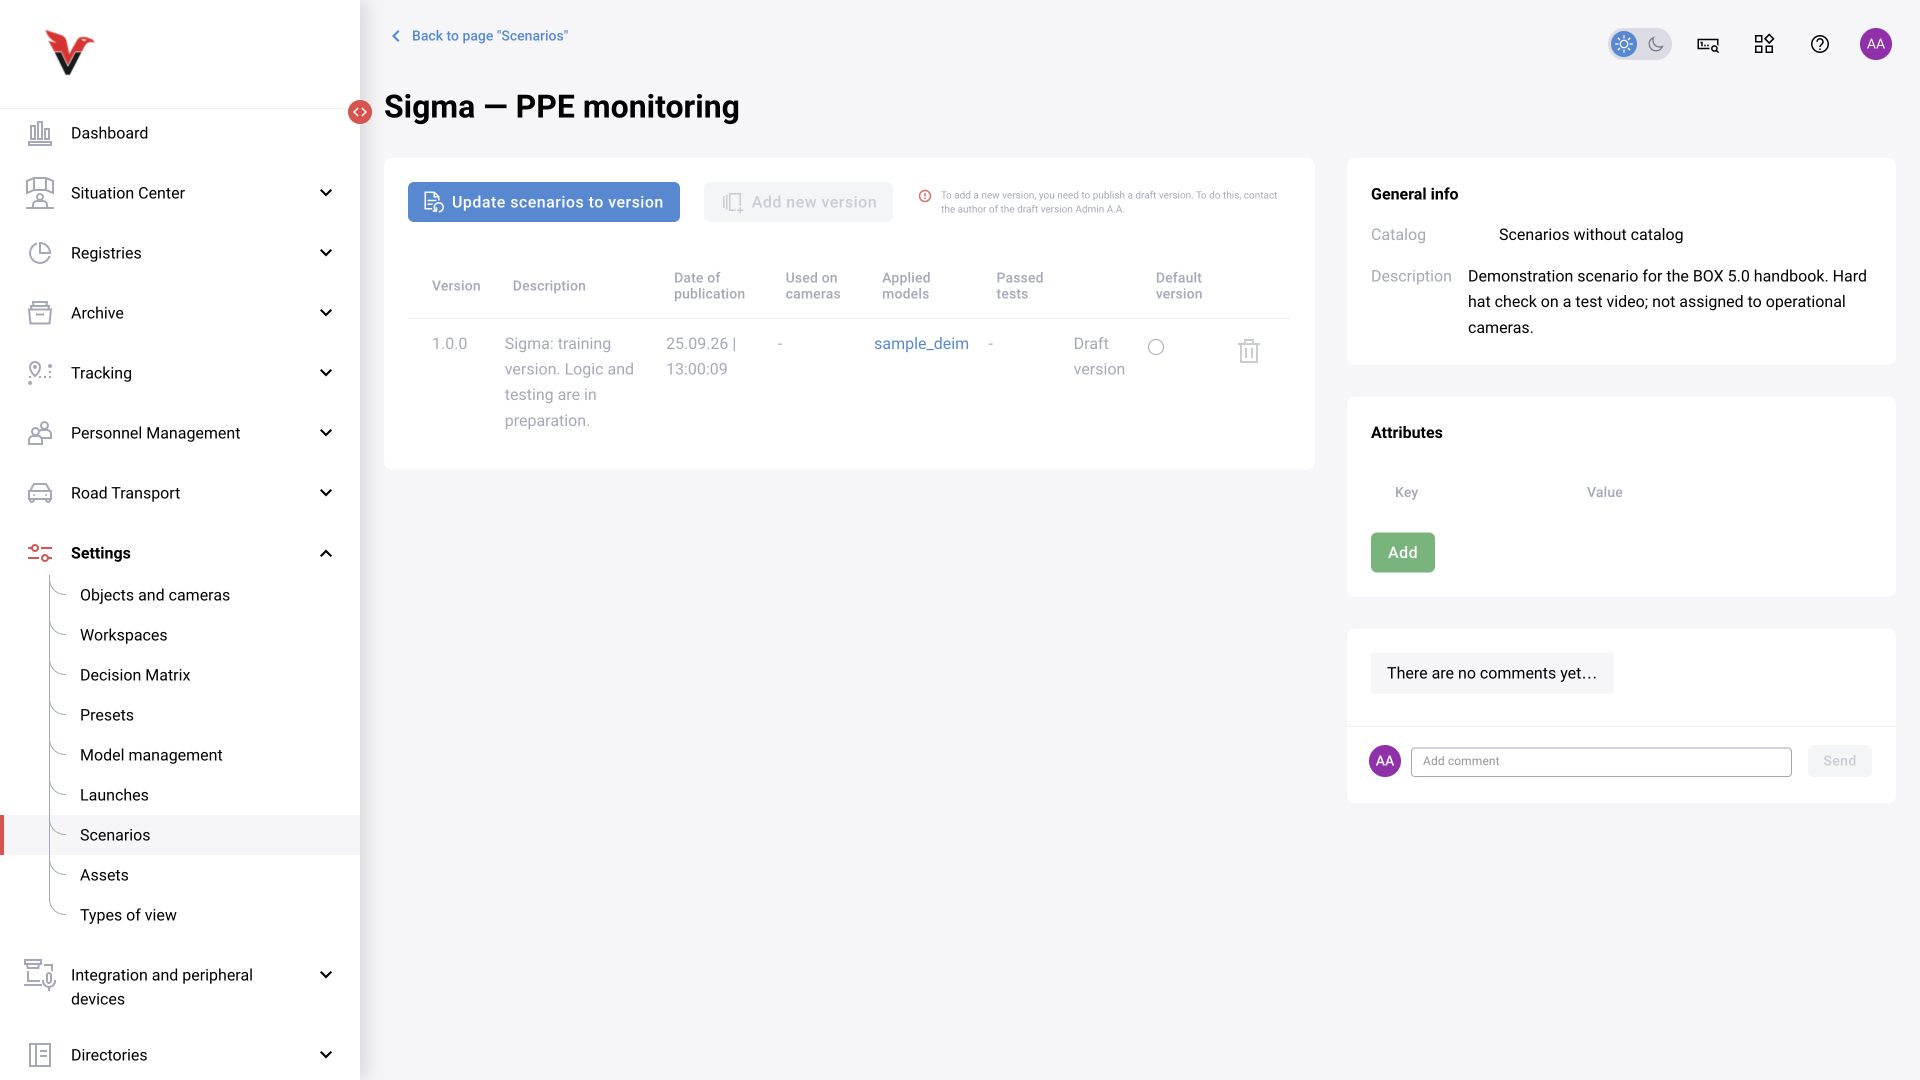Viewport: 1920px width, 1080px height.
Task: Click the Directories book icon
Action: 40,1055
